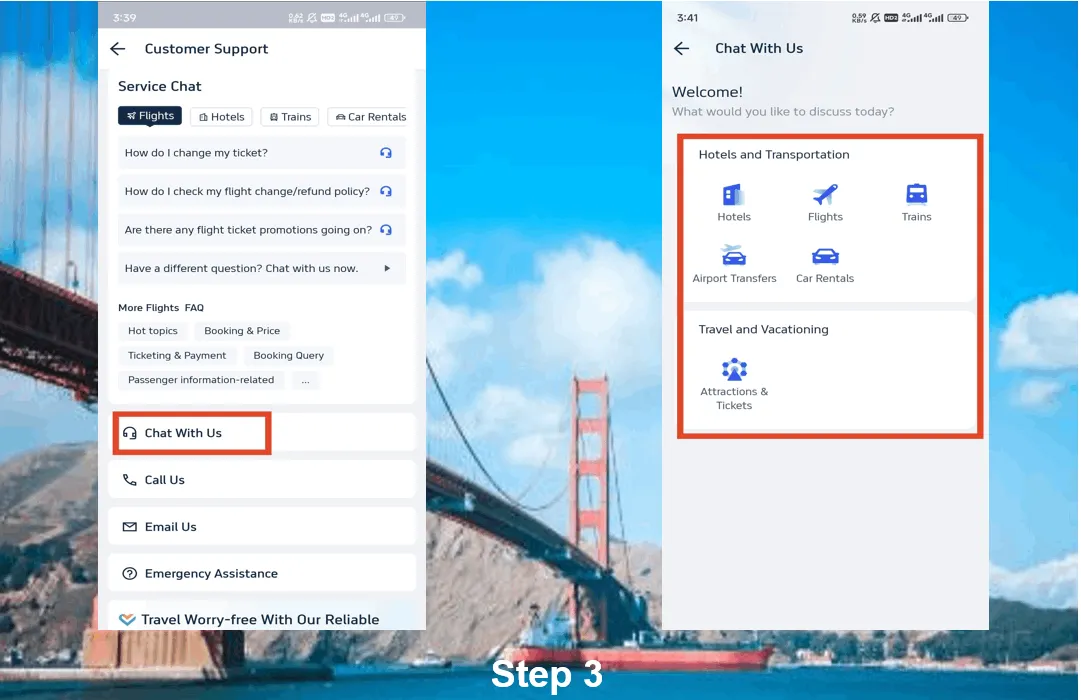Select the Booking & Price FAQ chip

coord(242,331)
